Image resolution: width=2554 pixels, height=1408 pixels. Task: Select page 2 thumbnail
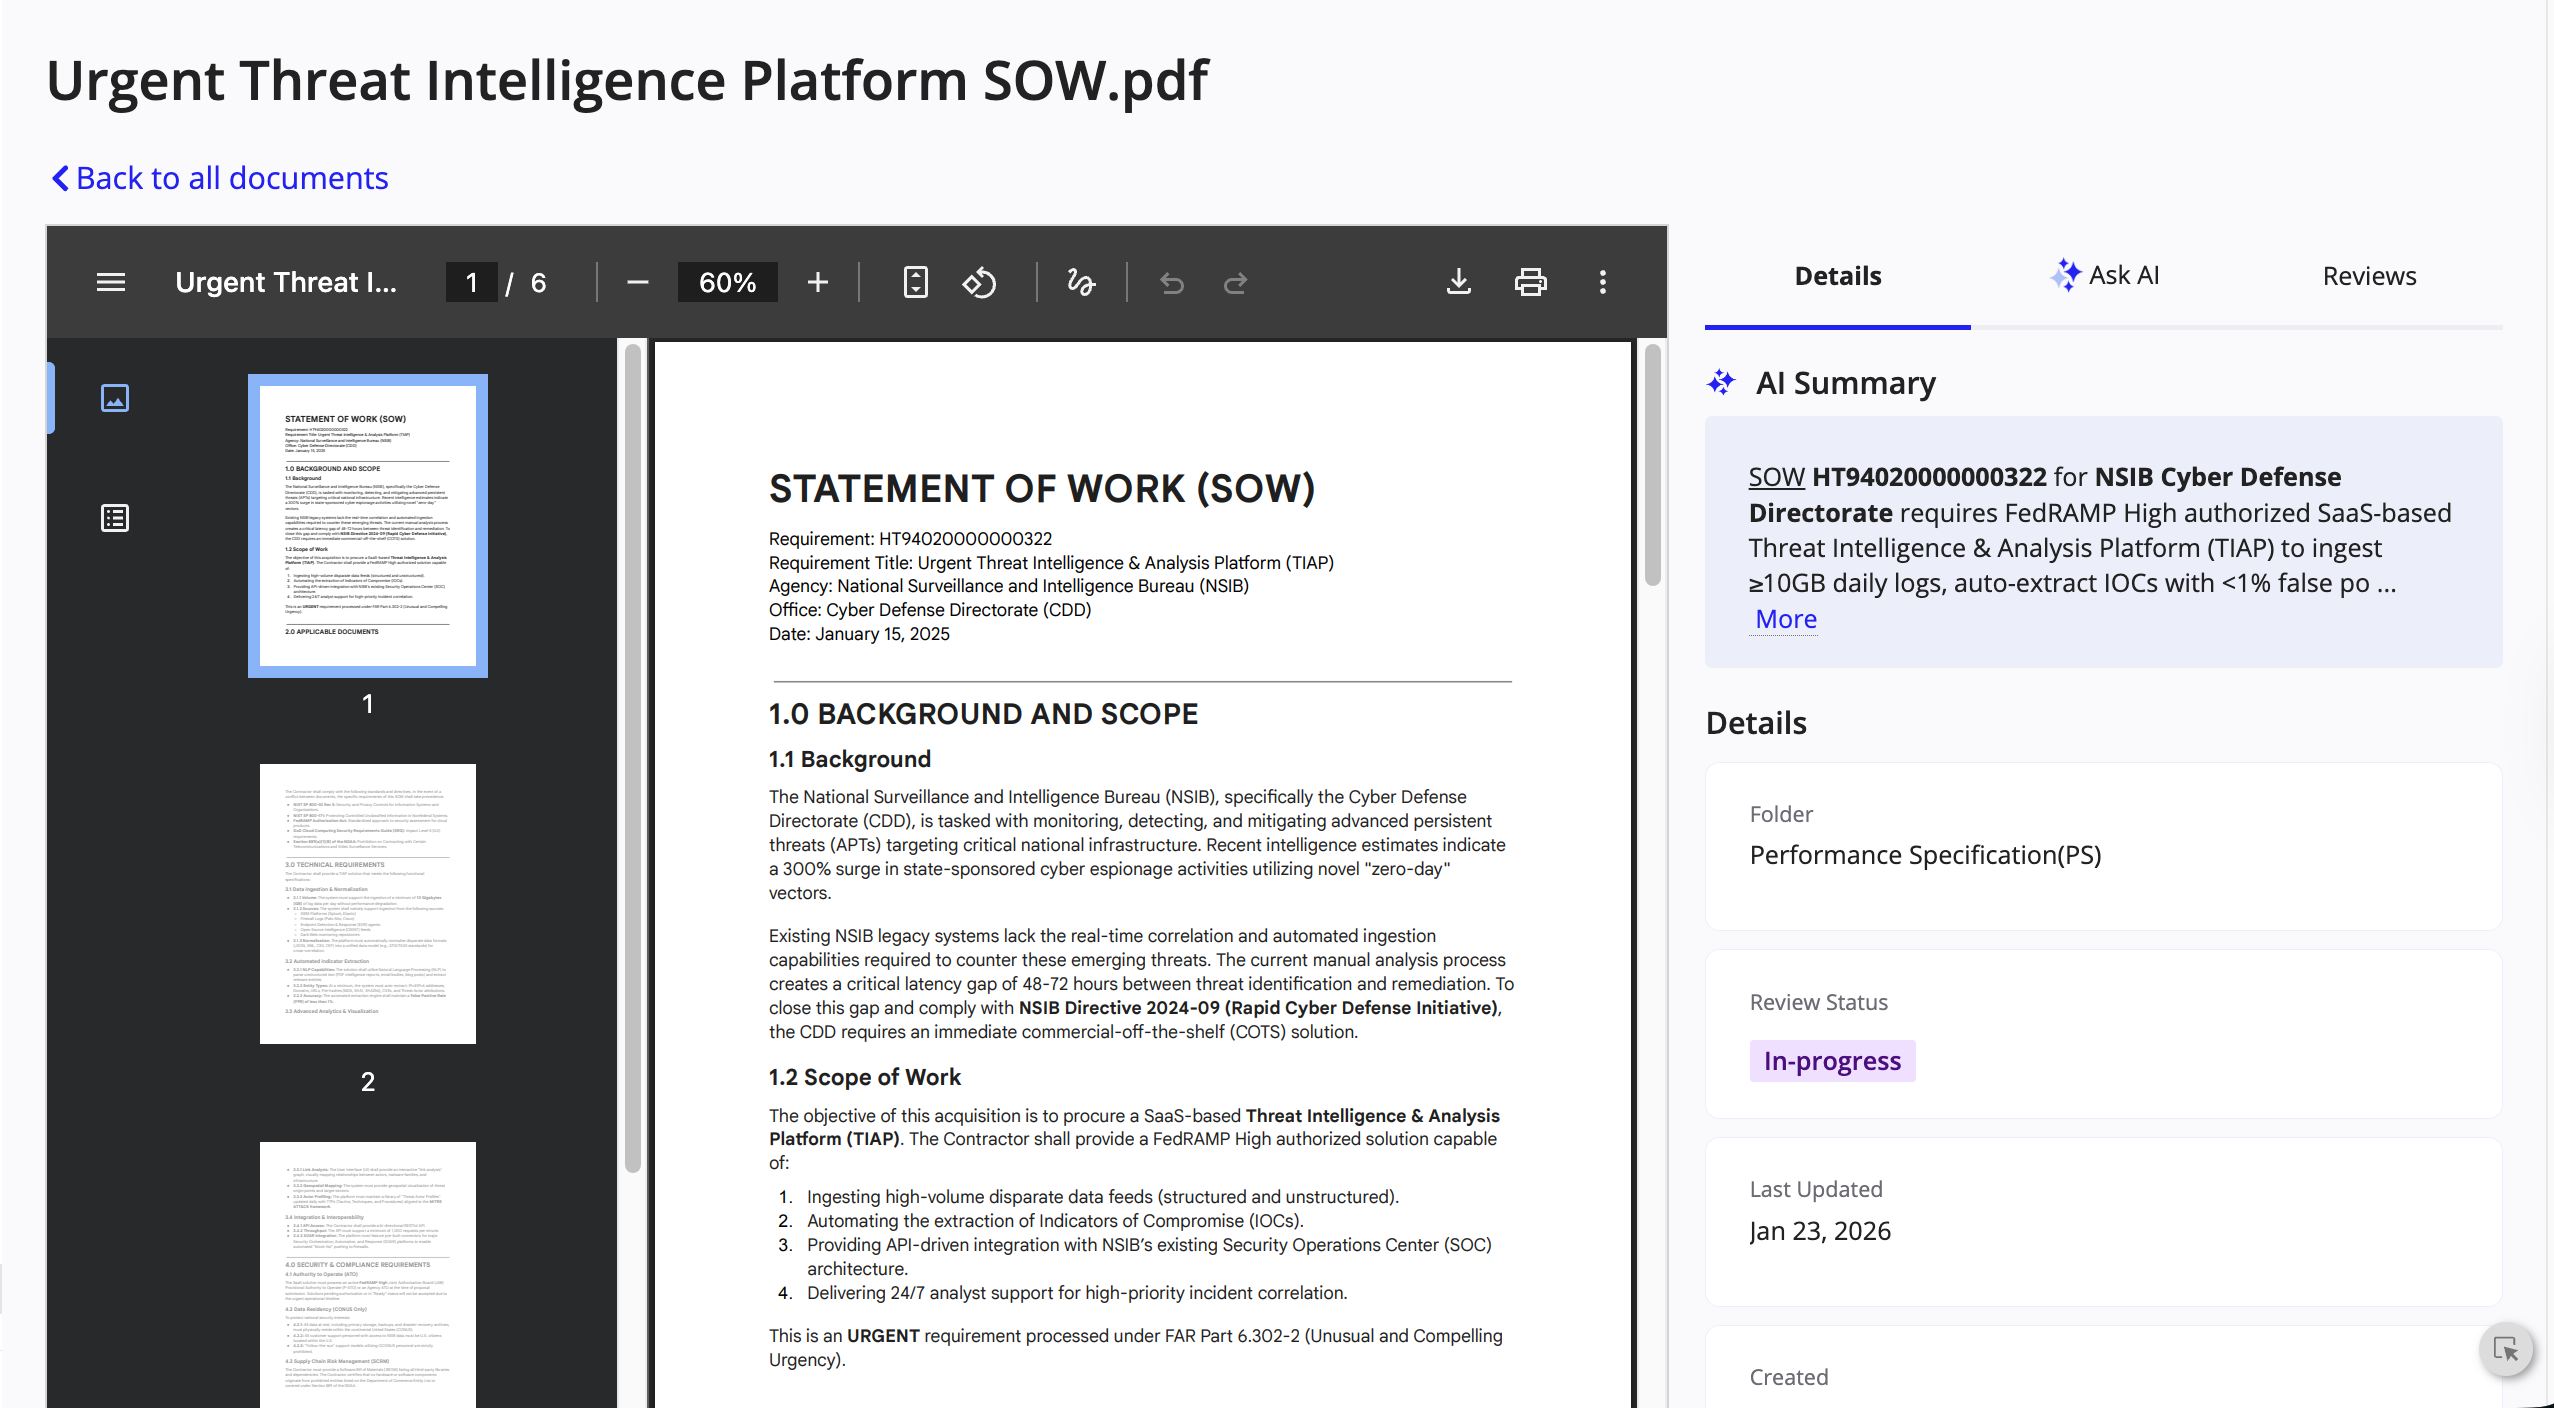tap(368, 904)
